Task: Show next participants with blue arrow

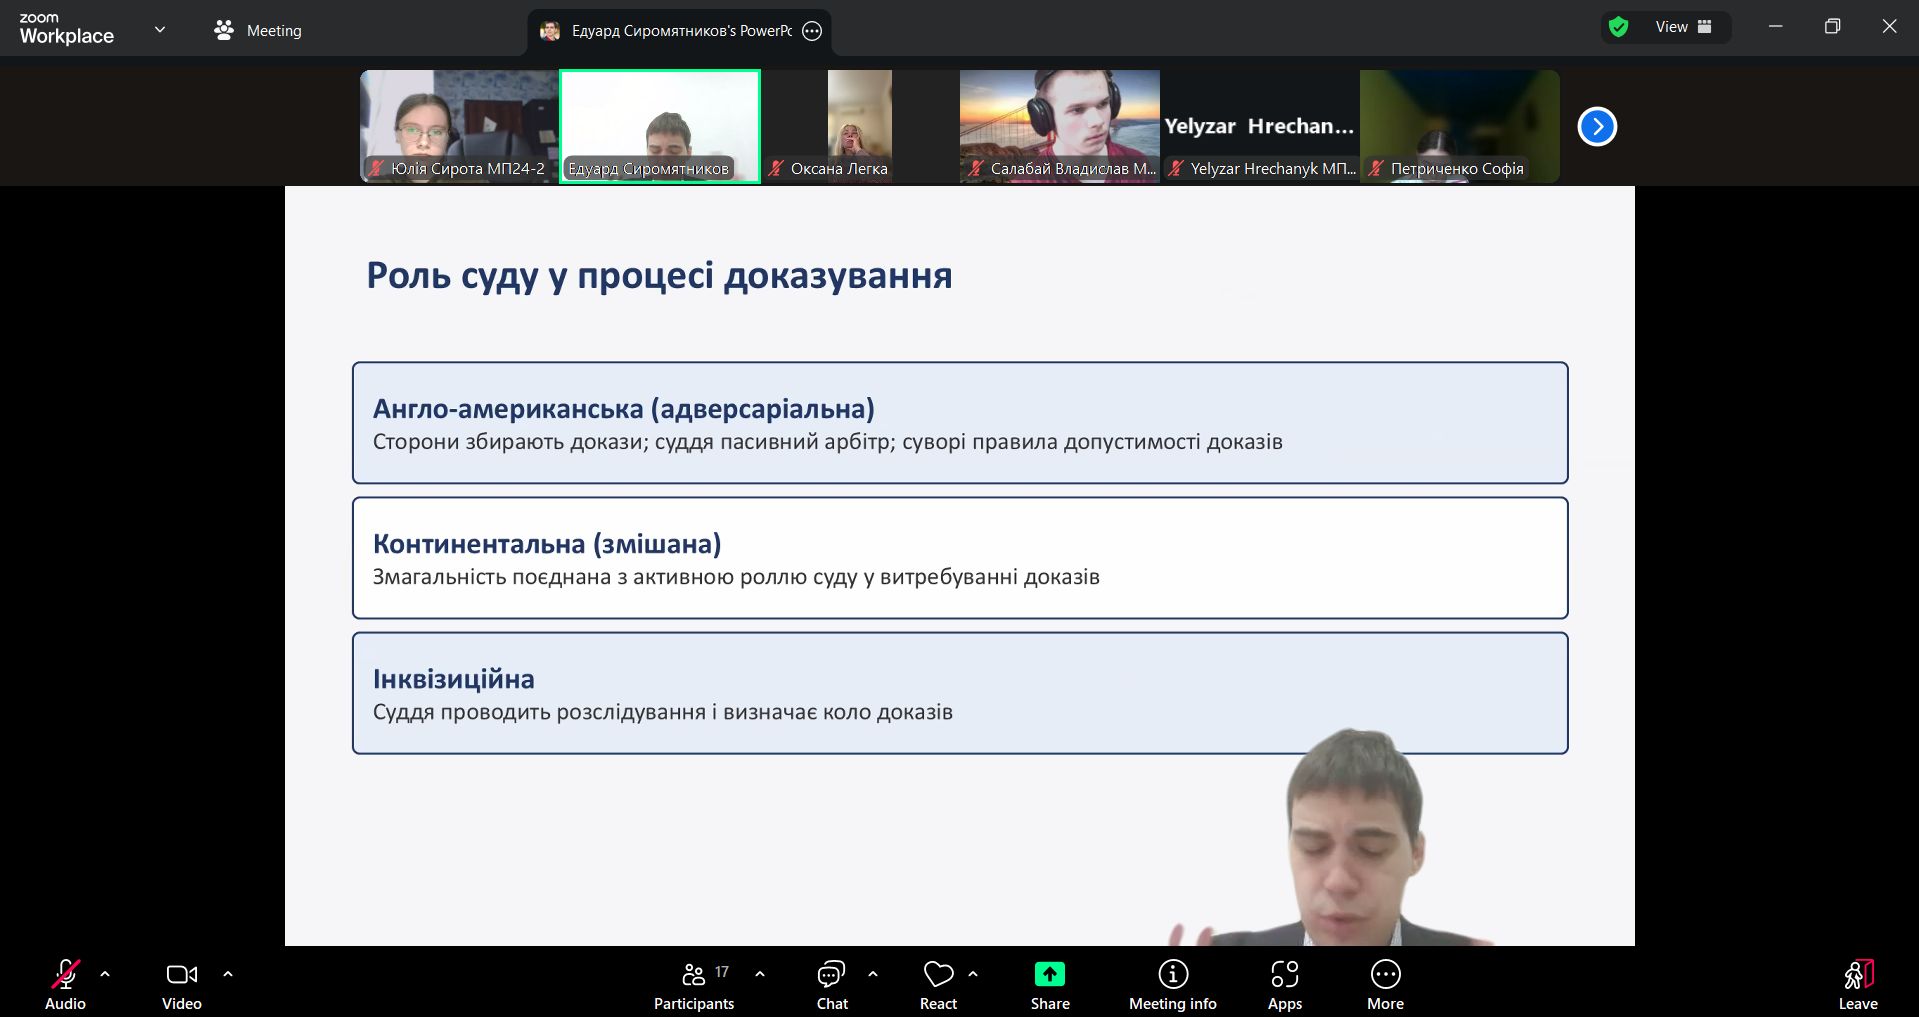Action: pos(1596,126)
